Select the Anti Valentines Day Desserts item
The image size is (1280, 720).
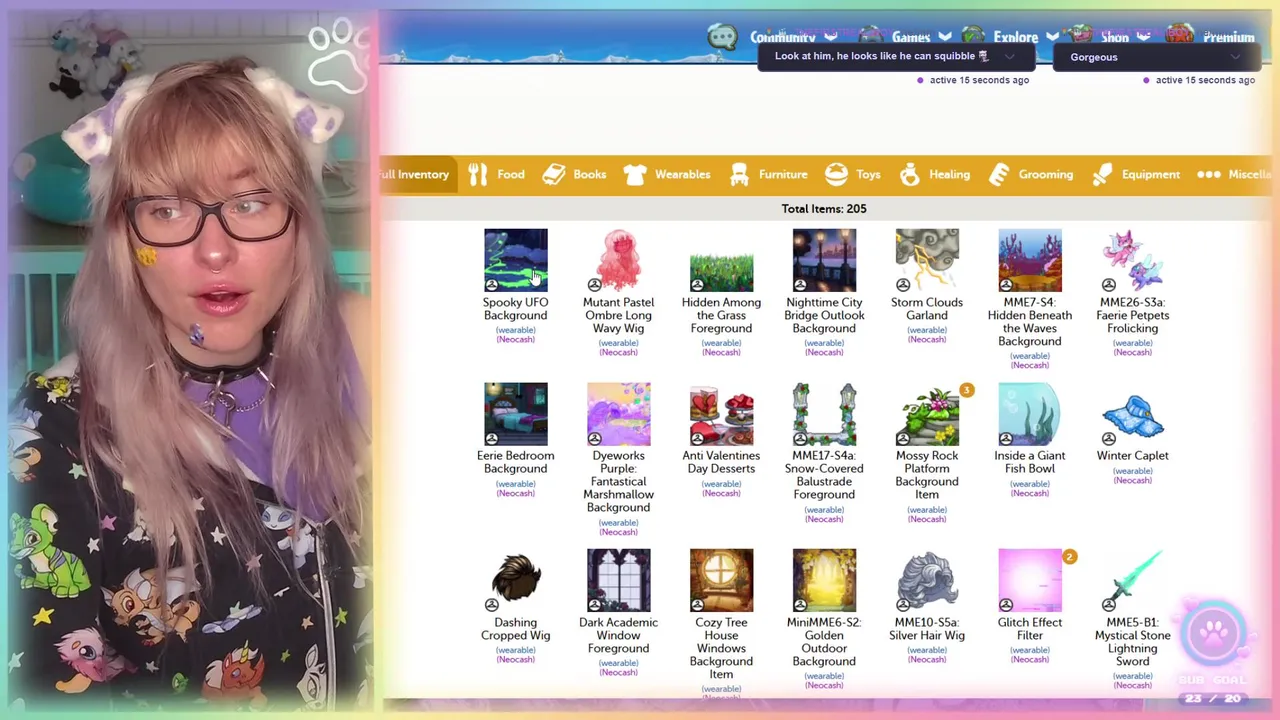(x=721, y=413)
